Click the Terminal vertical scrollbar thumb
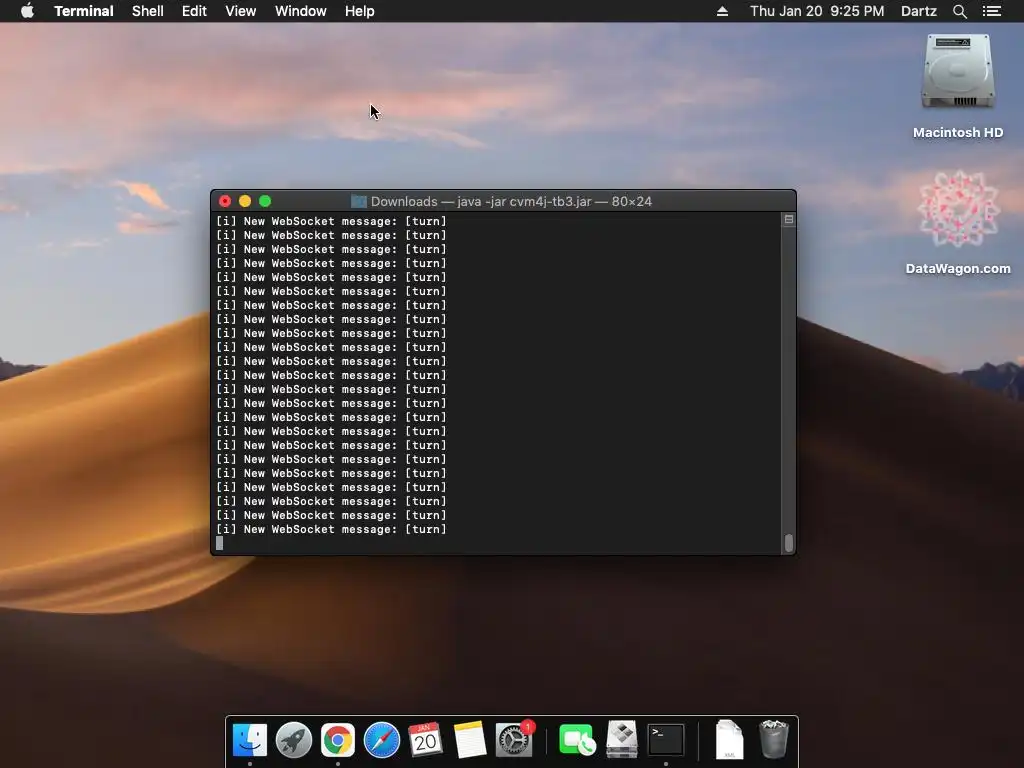Viewport: 1024px width, 768px height. coord(788,543)
